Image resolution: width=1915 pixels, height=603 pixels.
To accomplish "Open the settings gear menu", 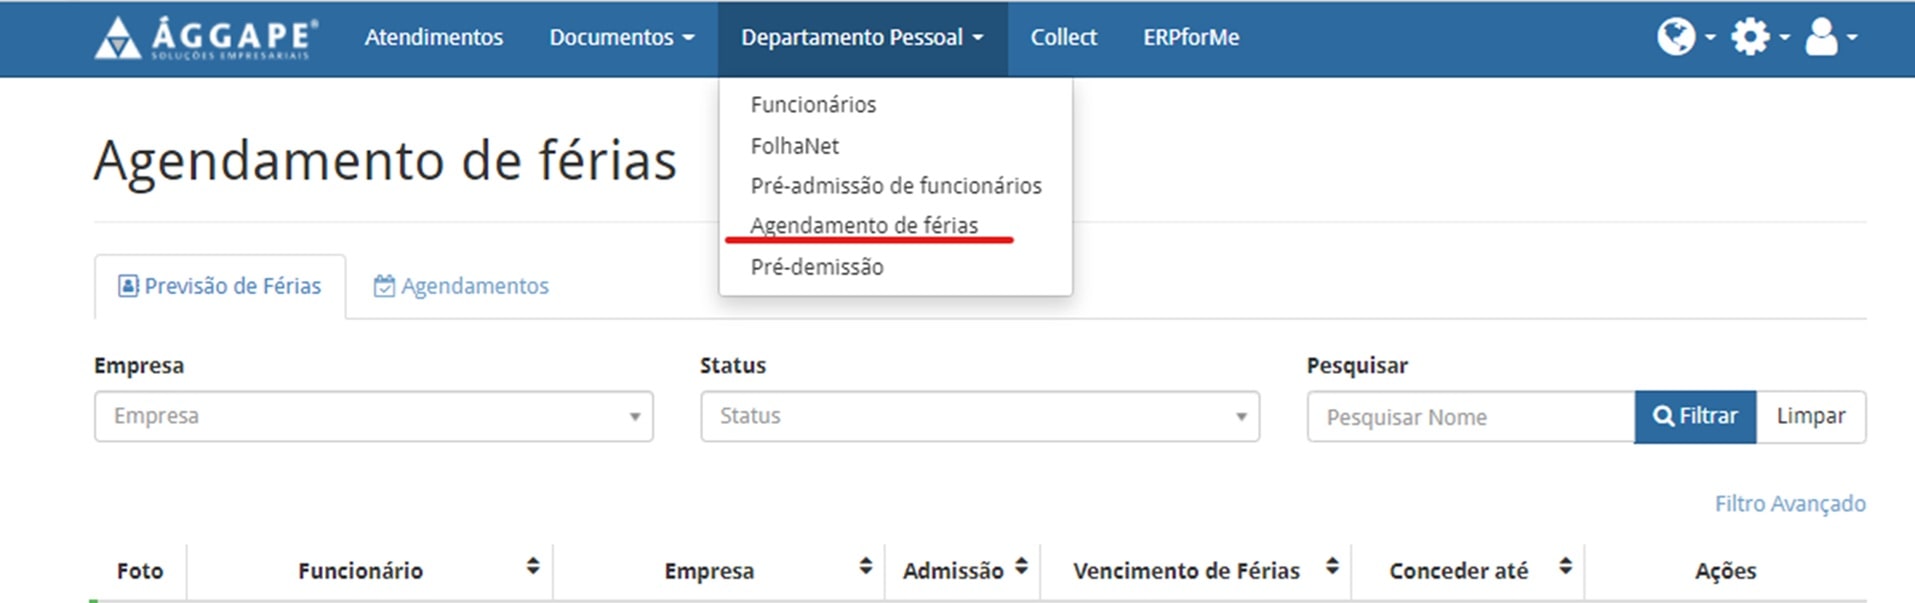I will coord(1757,38).
